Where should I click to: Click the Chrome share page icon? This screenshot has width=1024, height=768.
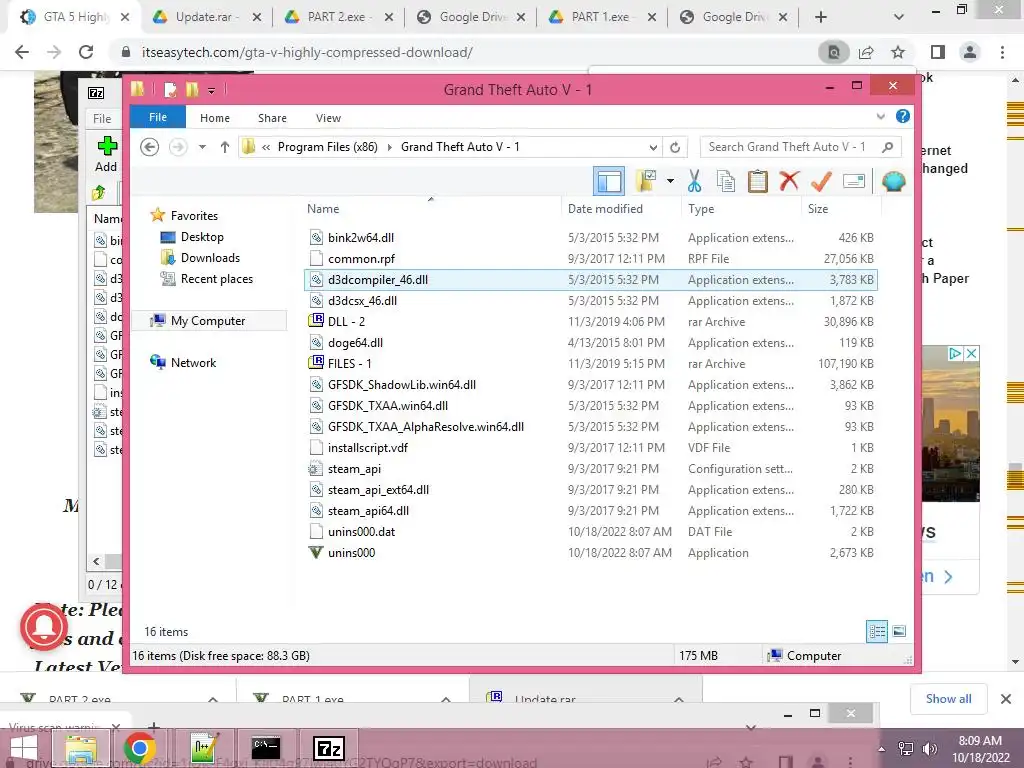coord(866,52)
